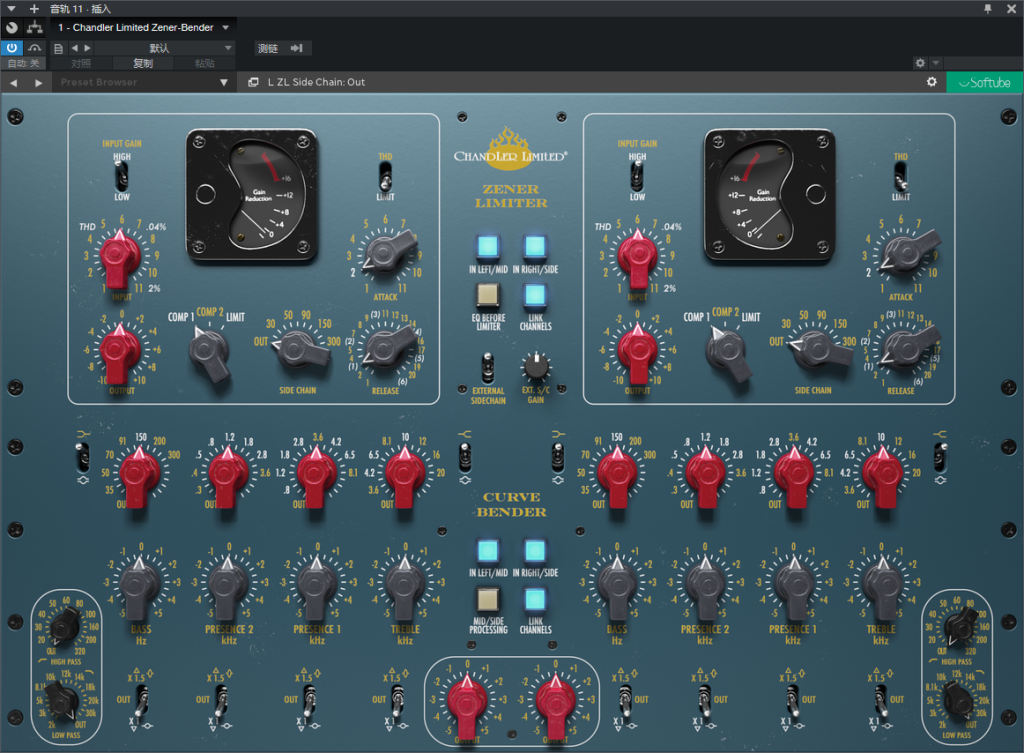The image size is (1024, 753).
Task: Click the EXT. S/C GAIN knob
Action: (536, 368)
